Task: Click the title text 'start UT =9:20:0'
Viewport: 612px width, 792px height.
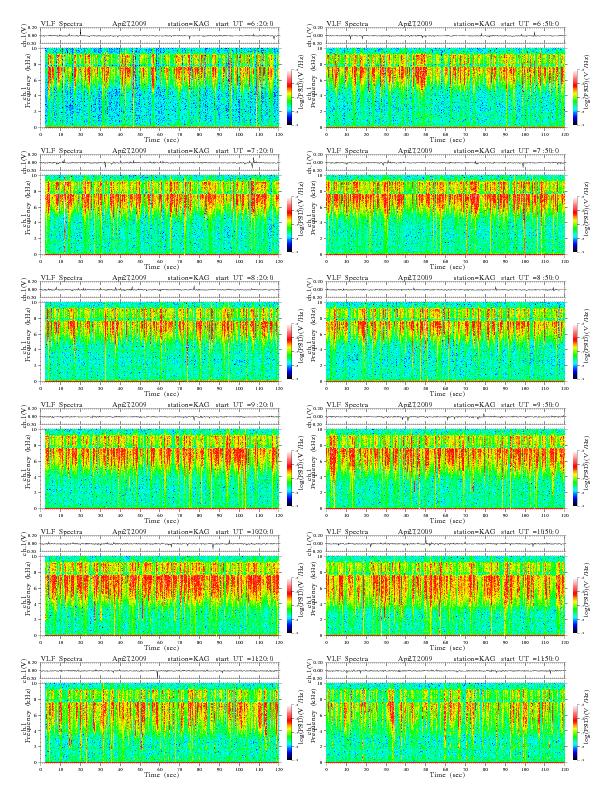Action: click(245, 405)
